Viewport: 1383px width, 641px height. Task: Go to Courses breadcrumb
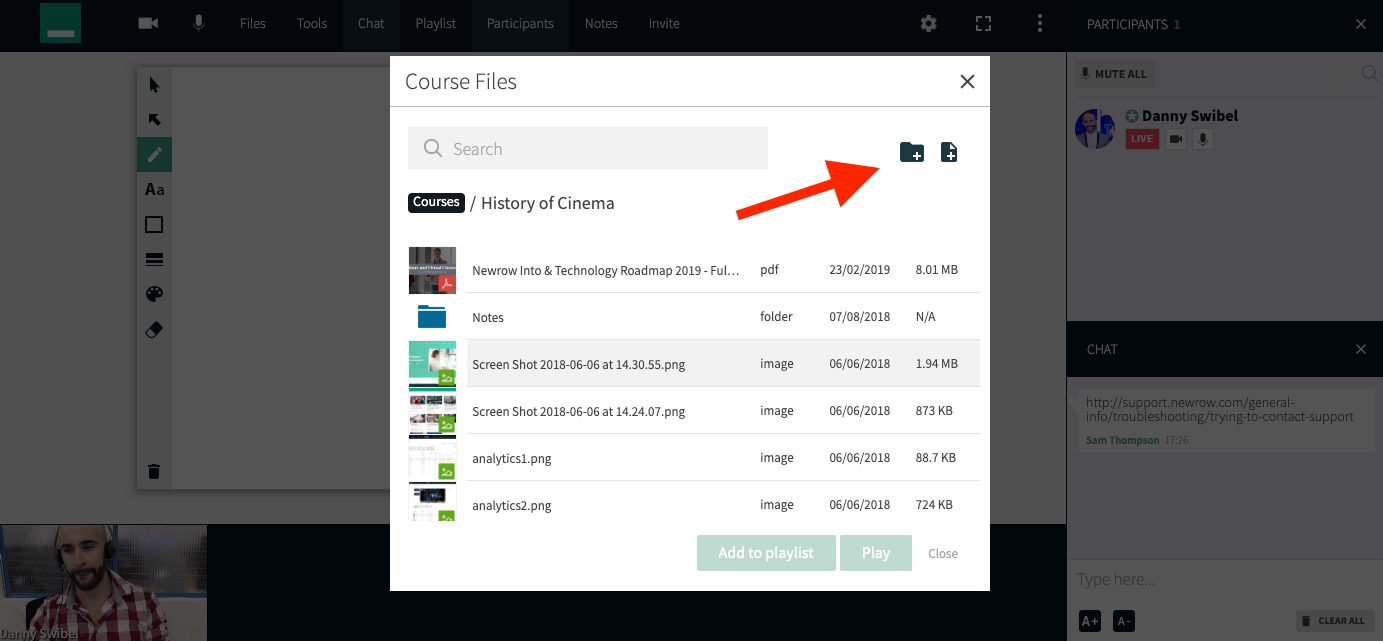pos(436,202)
